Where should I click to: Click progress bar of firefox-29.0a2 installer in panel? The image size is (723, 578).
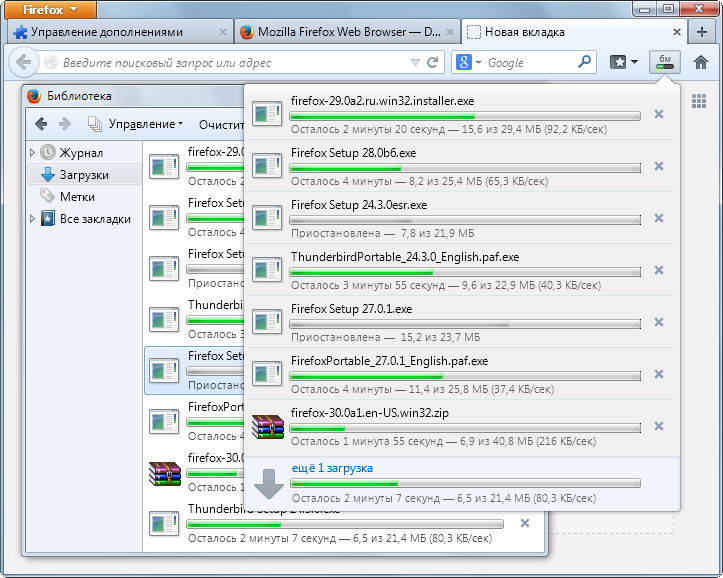465,116
